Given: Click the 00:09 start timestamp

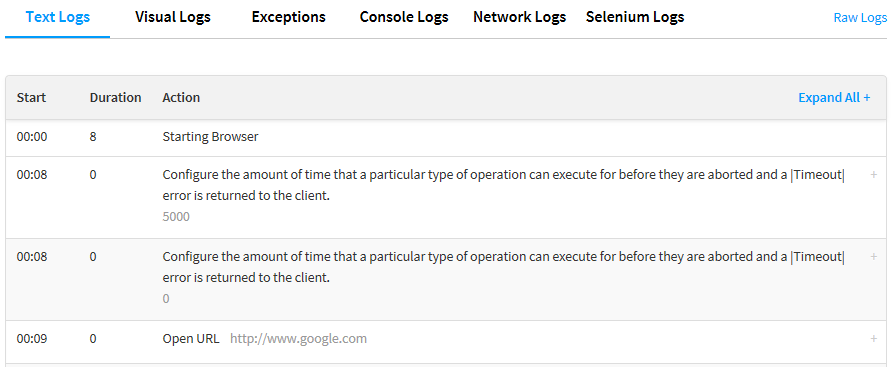Looking at the screenshot, I should coord(32,339).
